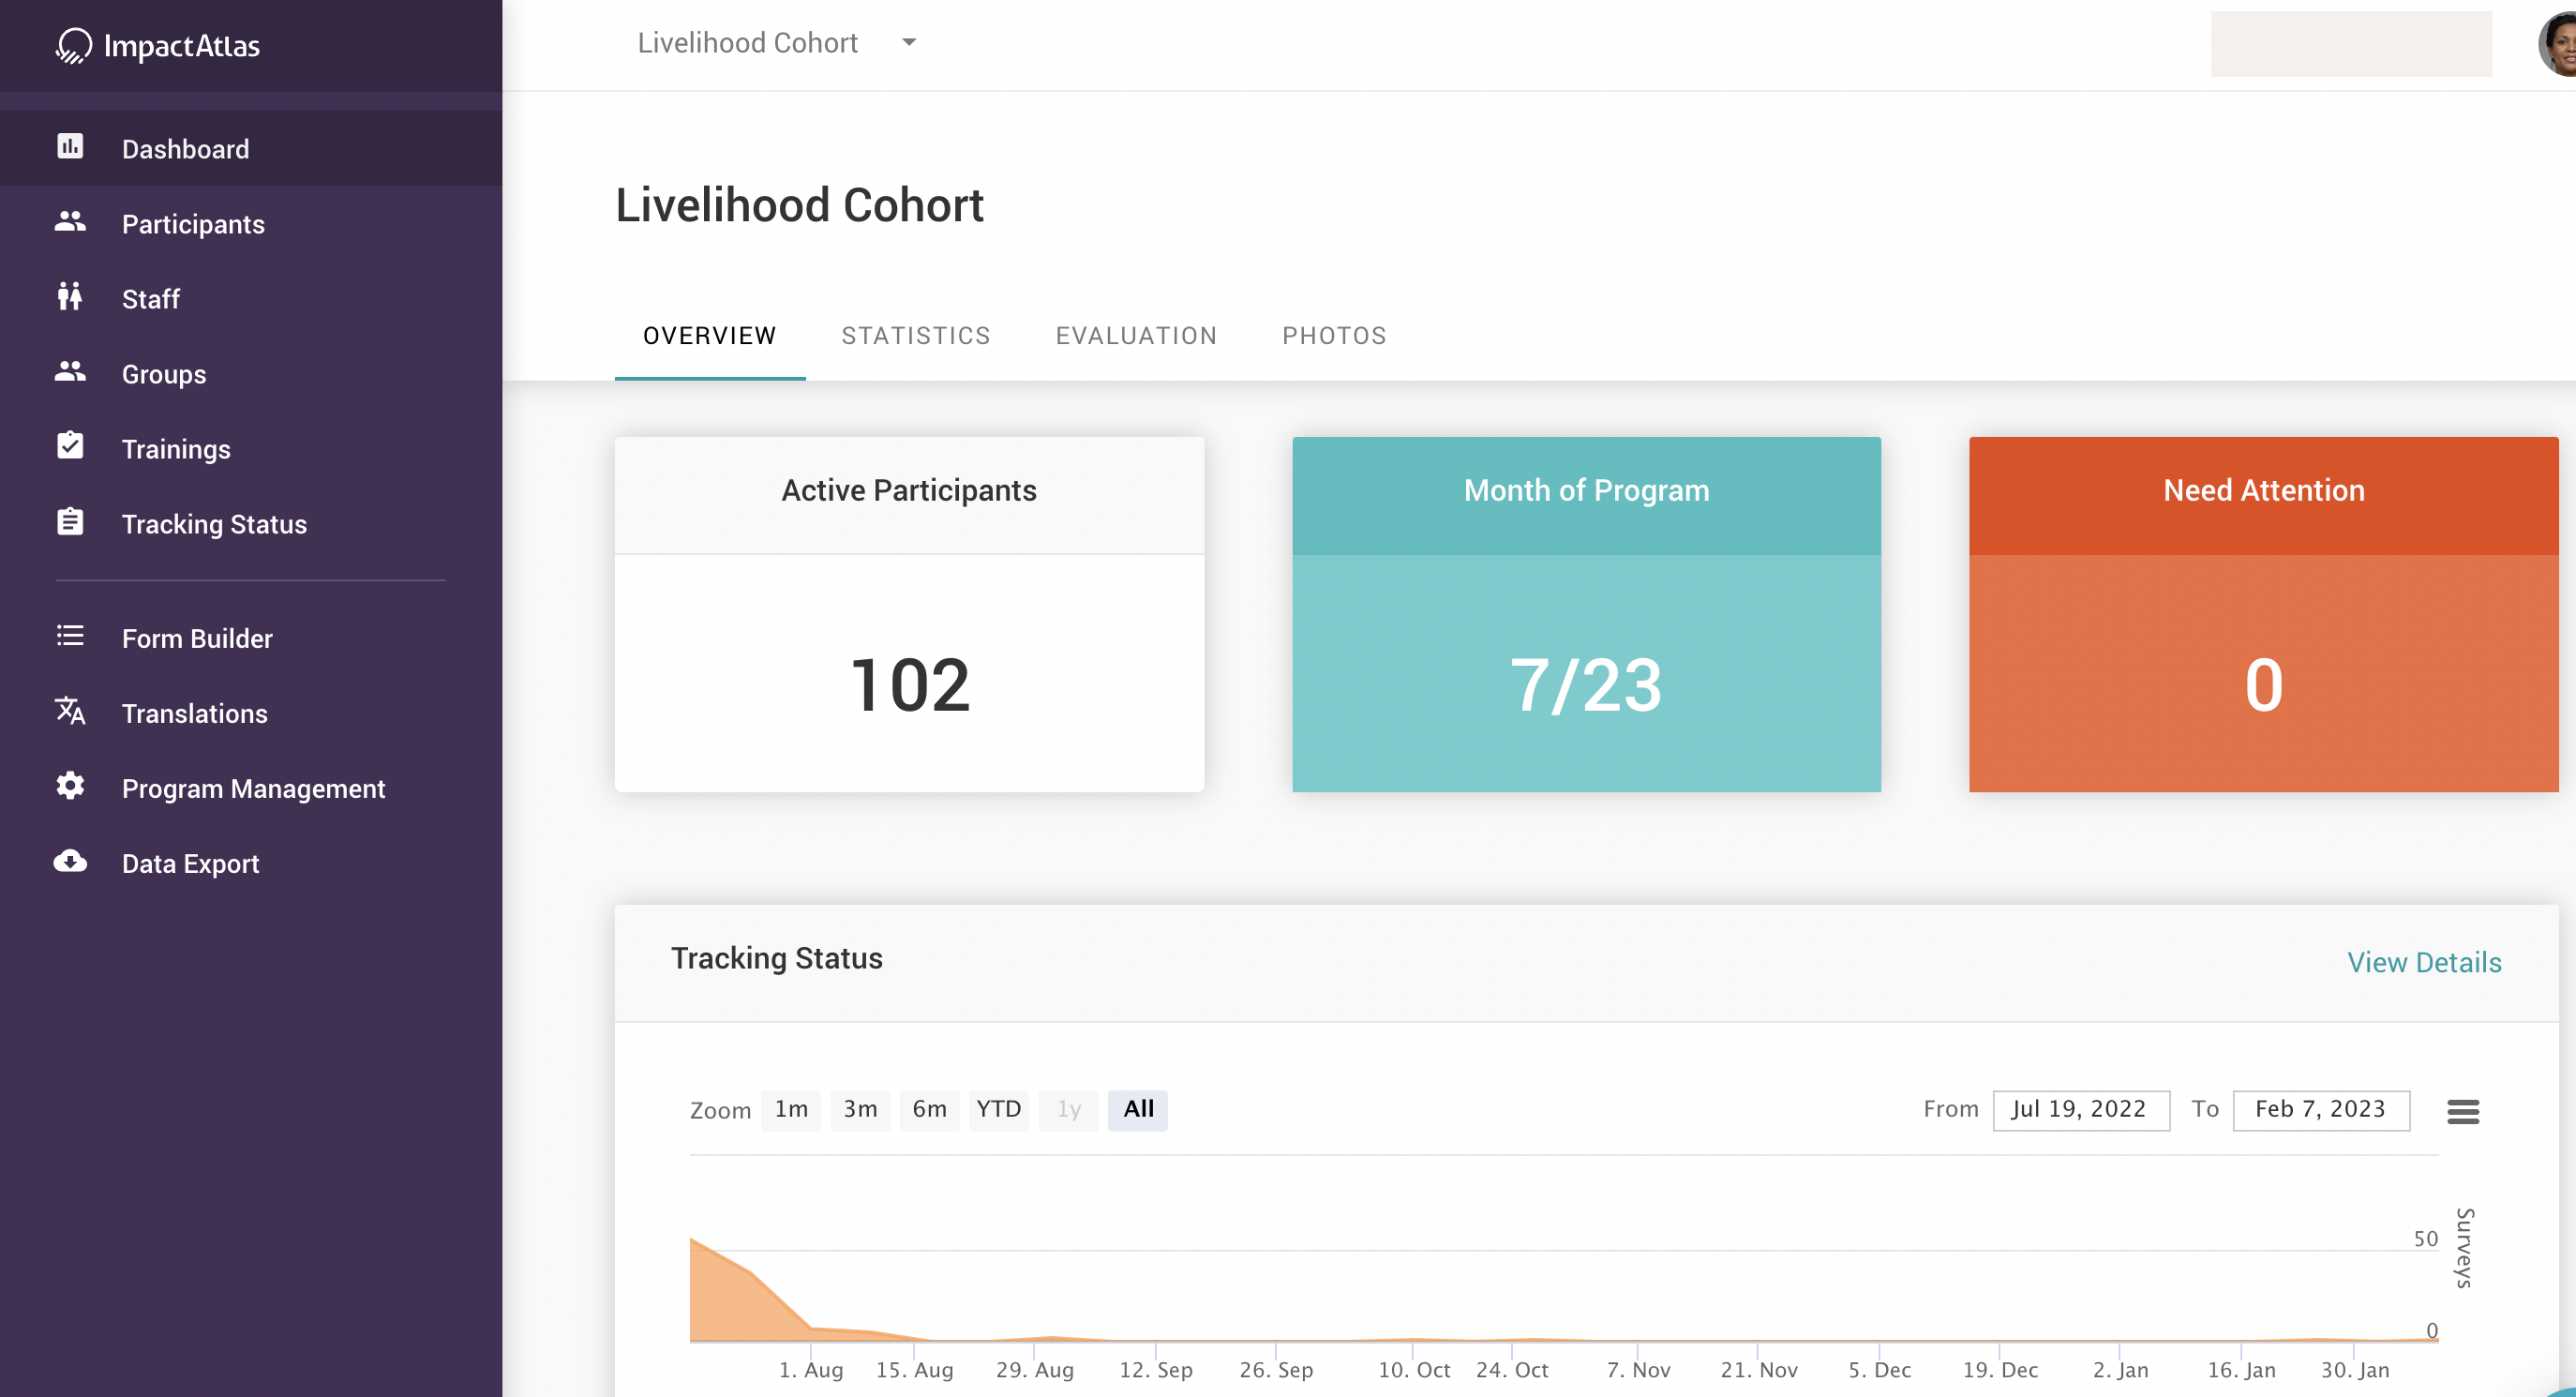
Task: Open the Need Attention card
Action: (x=2262, y=614)
